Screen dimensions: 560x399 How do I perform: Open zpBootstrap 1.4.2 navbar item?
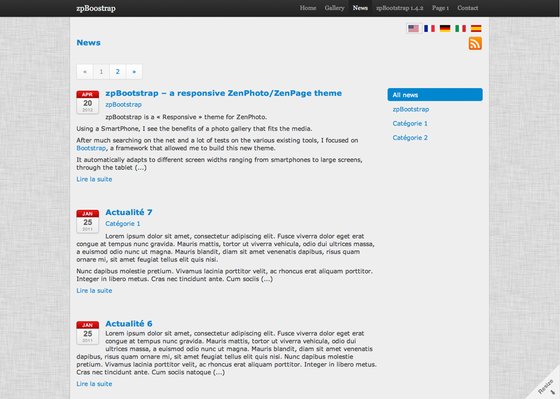click(x=400, y=8)
